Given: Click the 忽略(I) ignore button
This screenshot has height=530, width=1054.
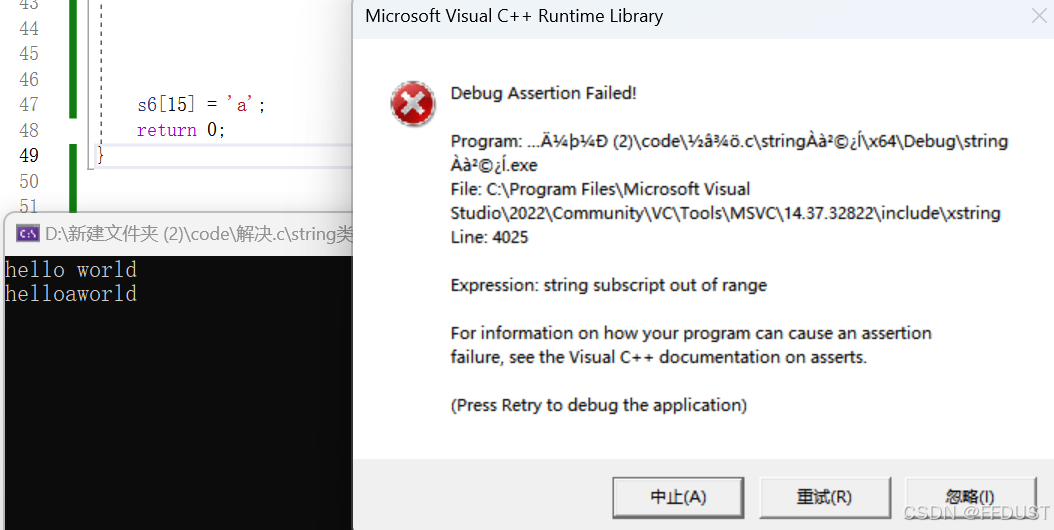Looking at the screenshot, I should coord(970,497).
